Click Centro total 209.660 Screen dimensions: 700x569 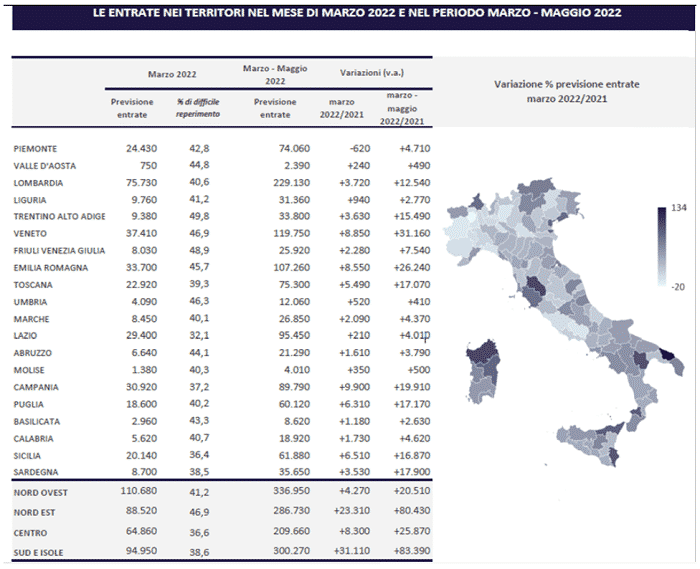[292, 531]
